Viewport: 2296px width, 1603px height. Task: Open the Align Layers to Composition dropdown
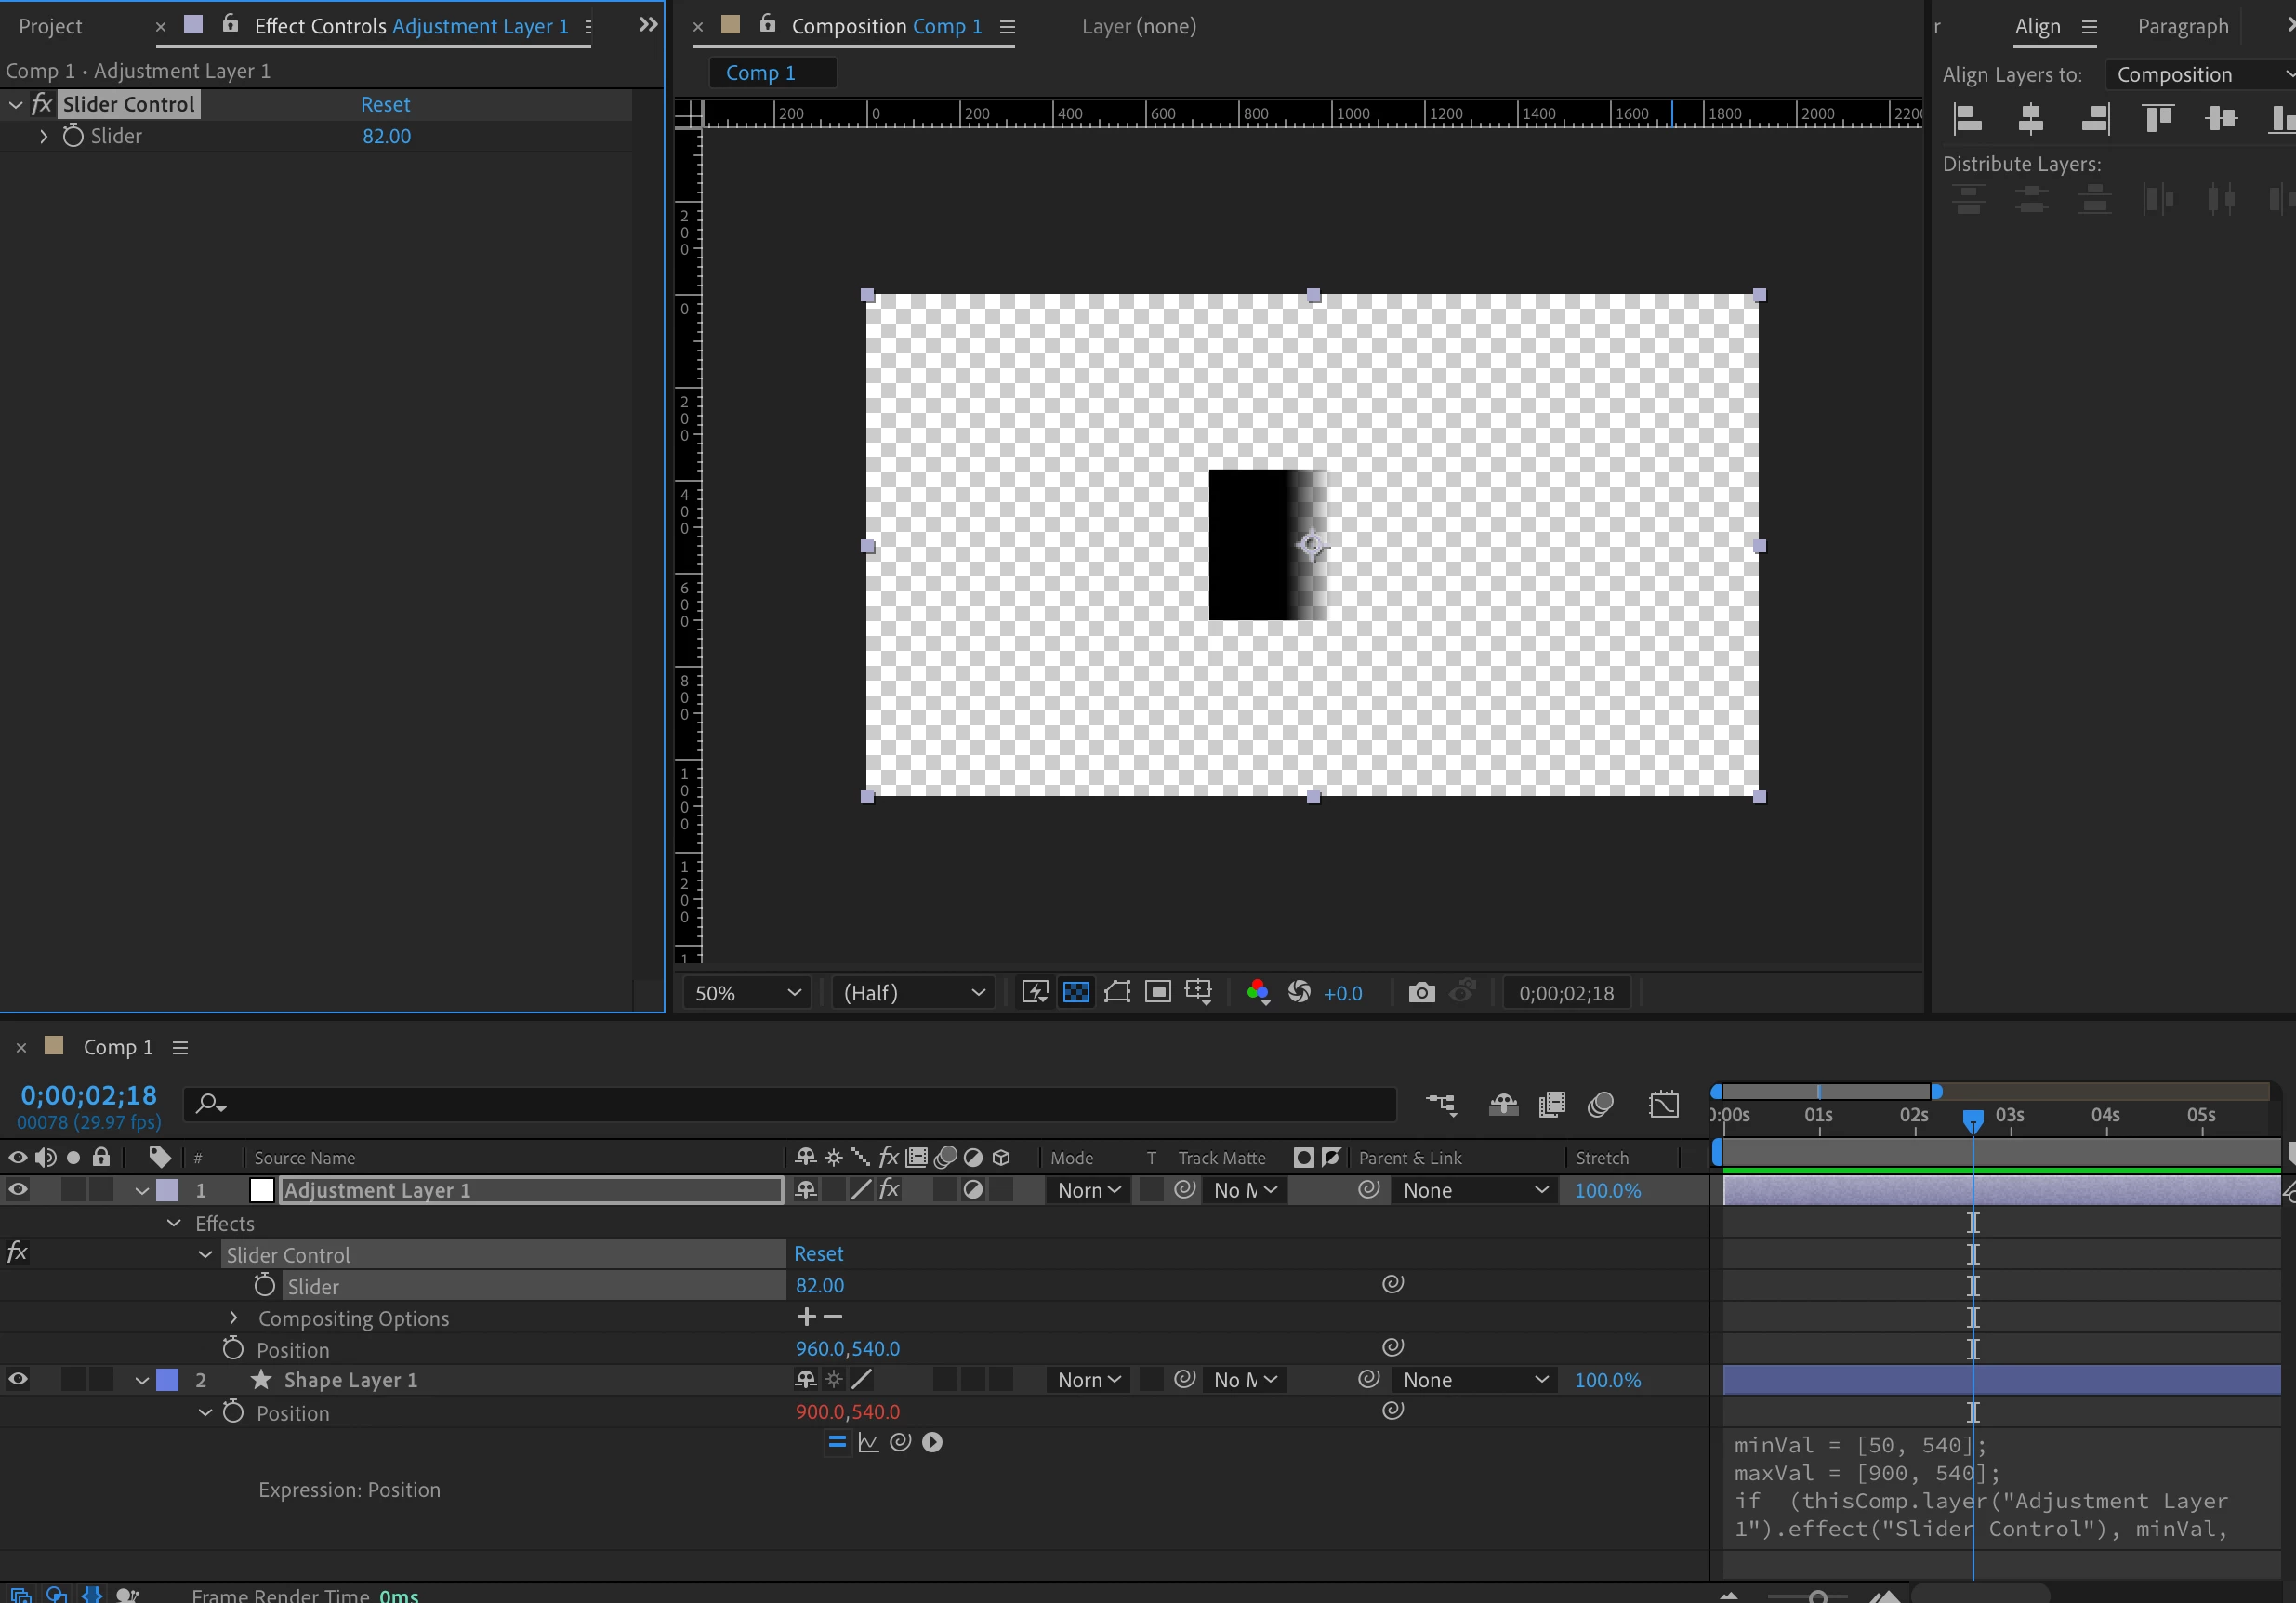(2200, 75)
